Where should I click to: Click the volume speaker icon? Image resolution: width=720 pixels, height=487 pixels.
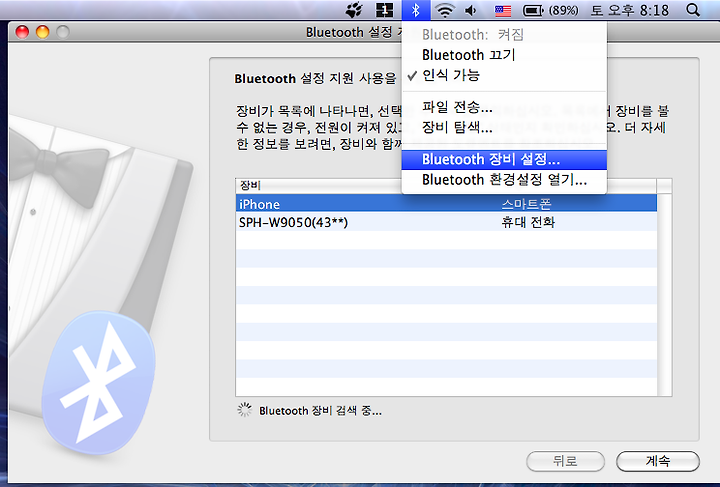(x=471, y=10)
